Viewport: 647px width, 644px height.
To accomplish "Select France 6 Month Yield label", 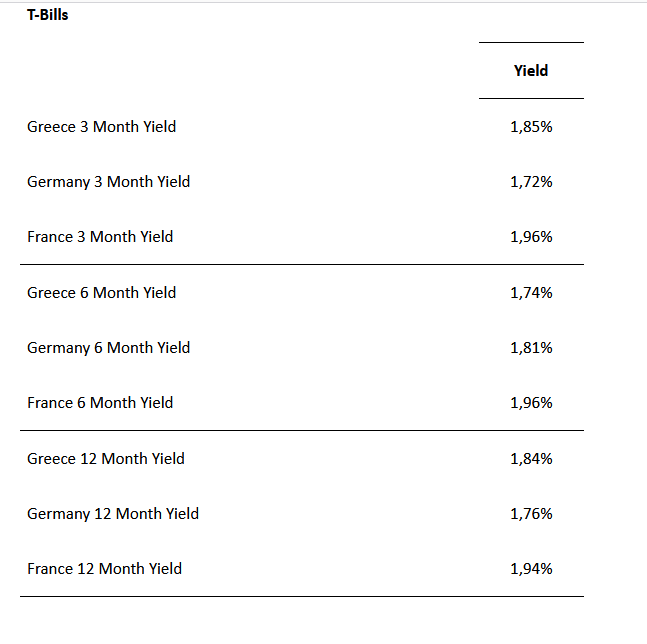I will click(100, 403).
